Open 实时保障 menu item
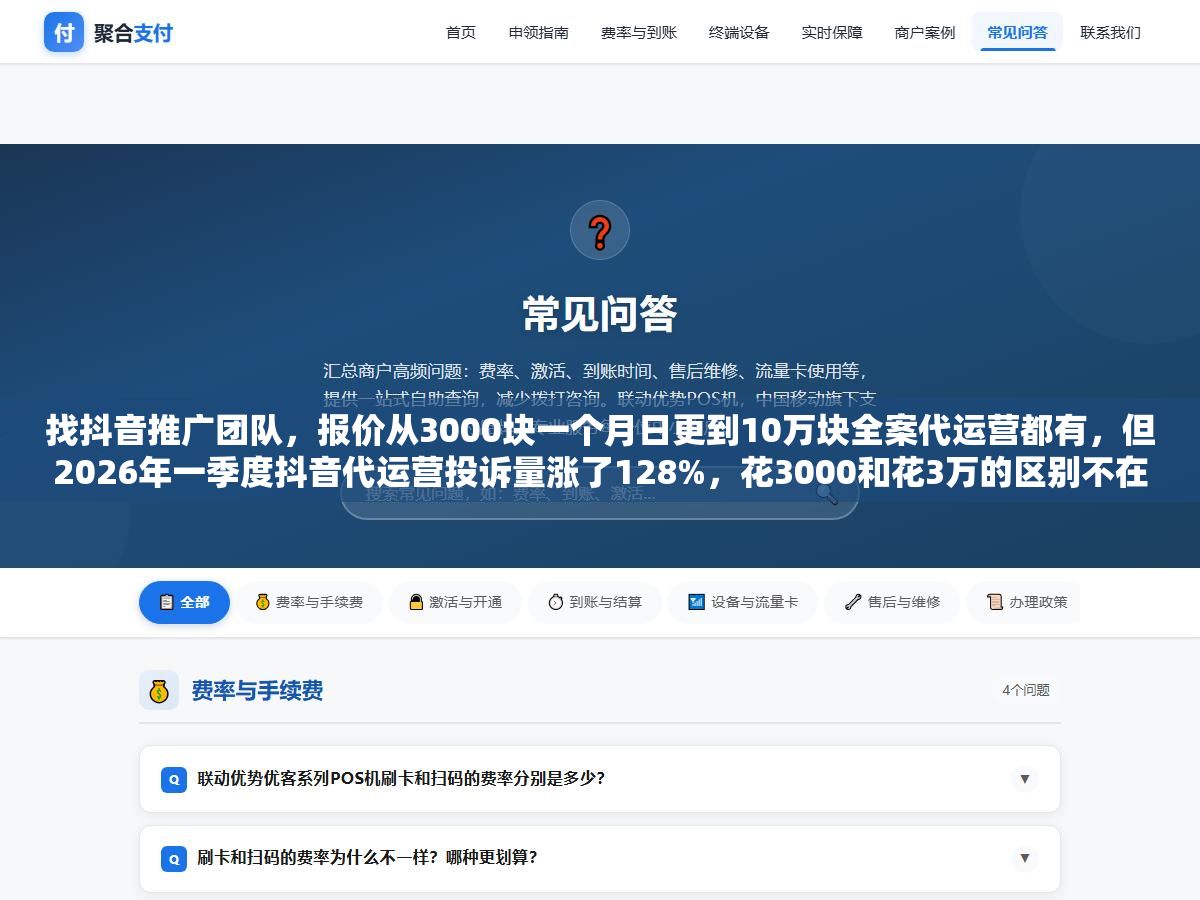 click(832, 32)
